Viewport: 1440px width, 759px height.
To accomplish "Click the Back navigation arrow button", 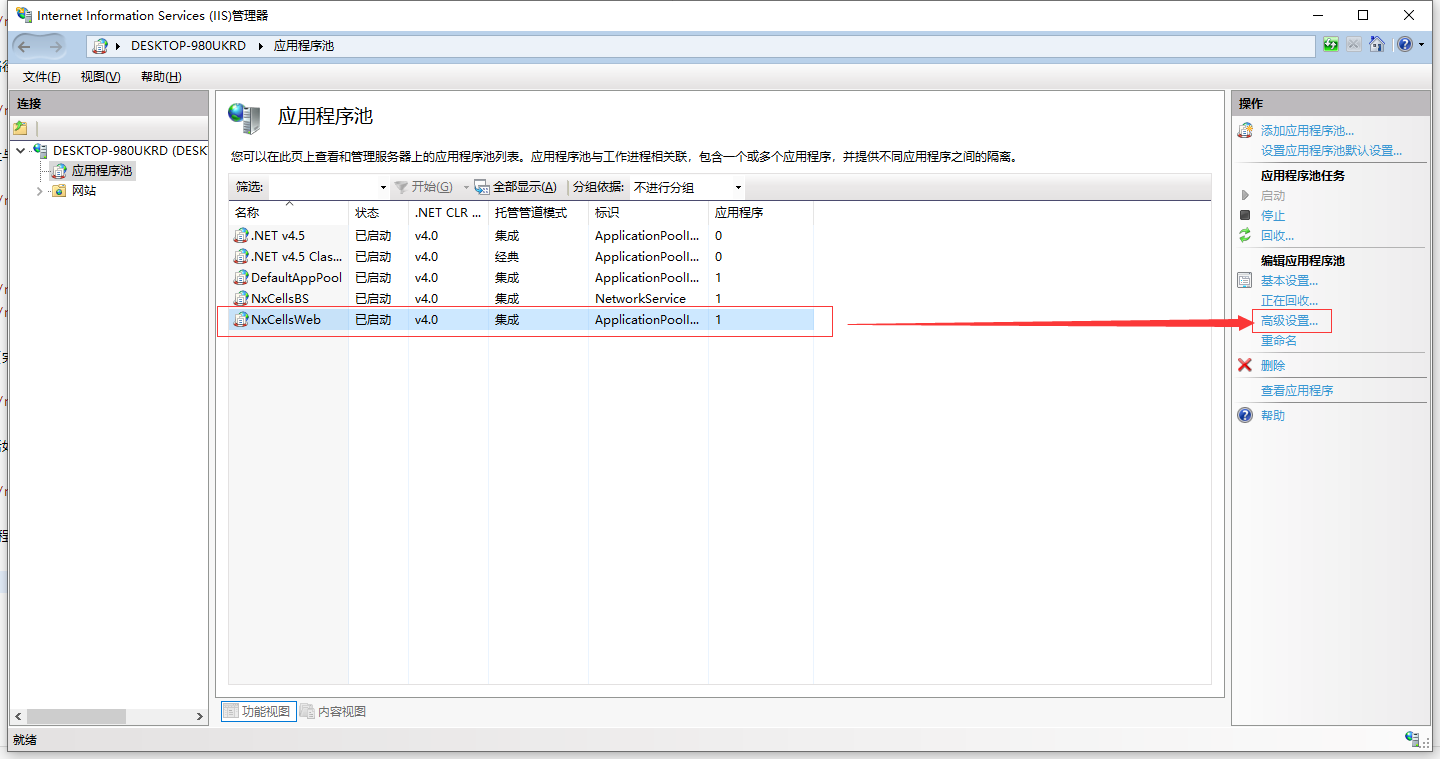I will pyautogui.click(x=25, y=46).
